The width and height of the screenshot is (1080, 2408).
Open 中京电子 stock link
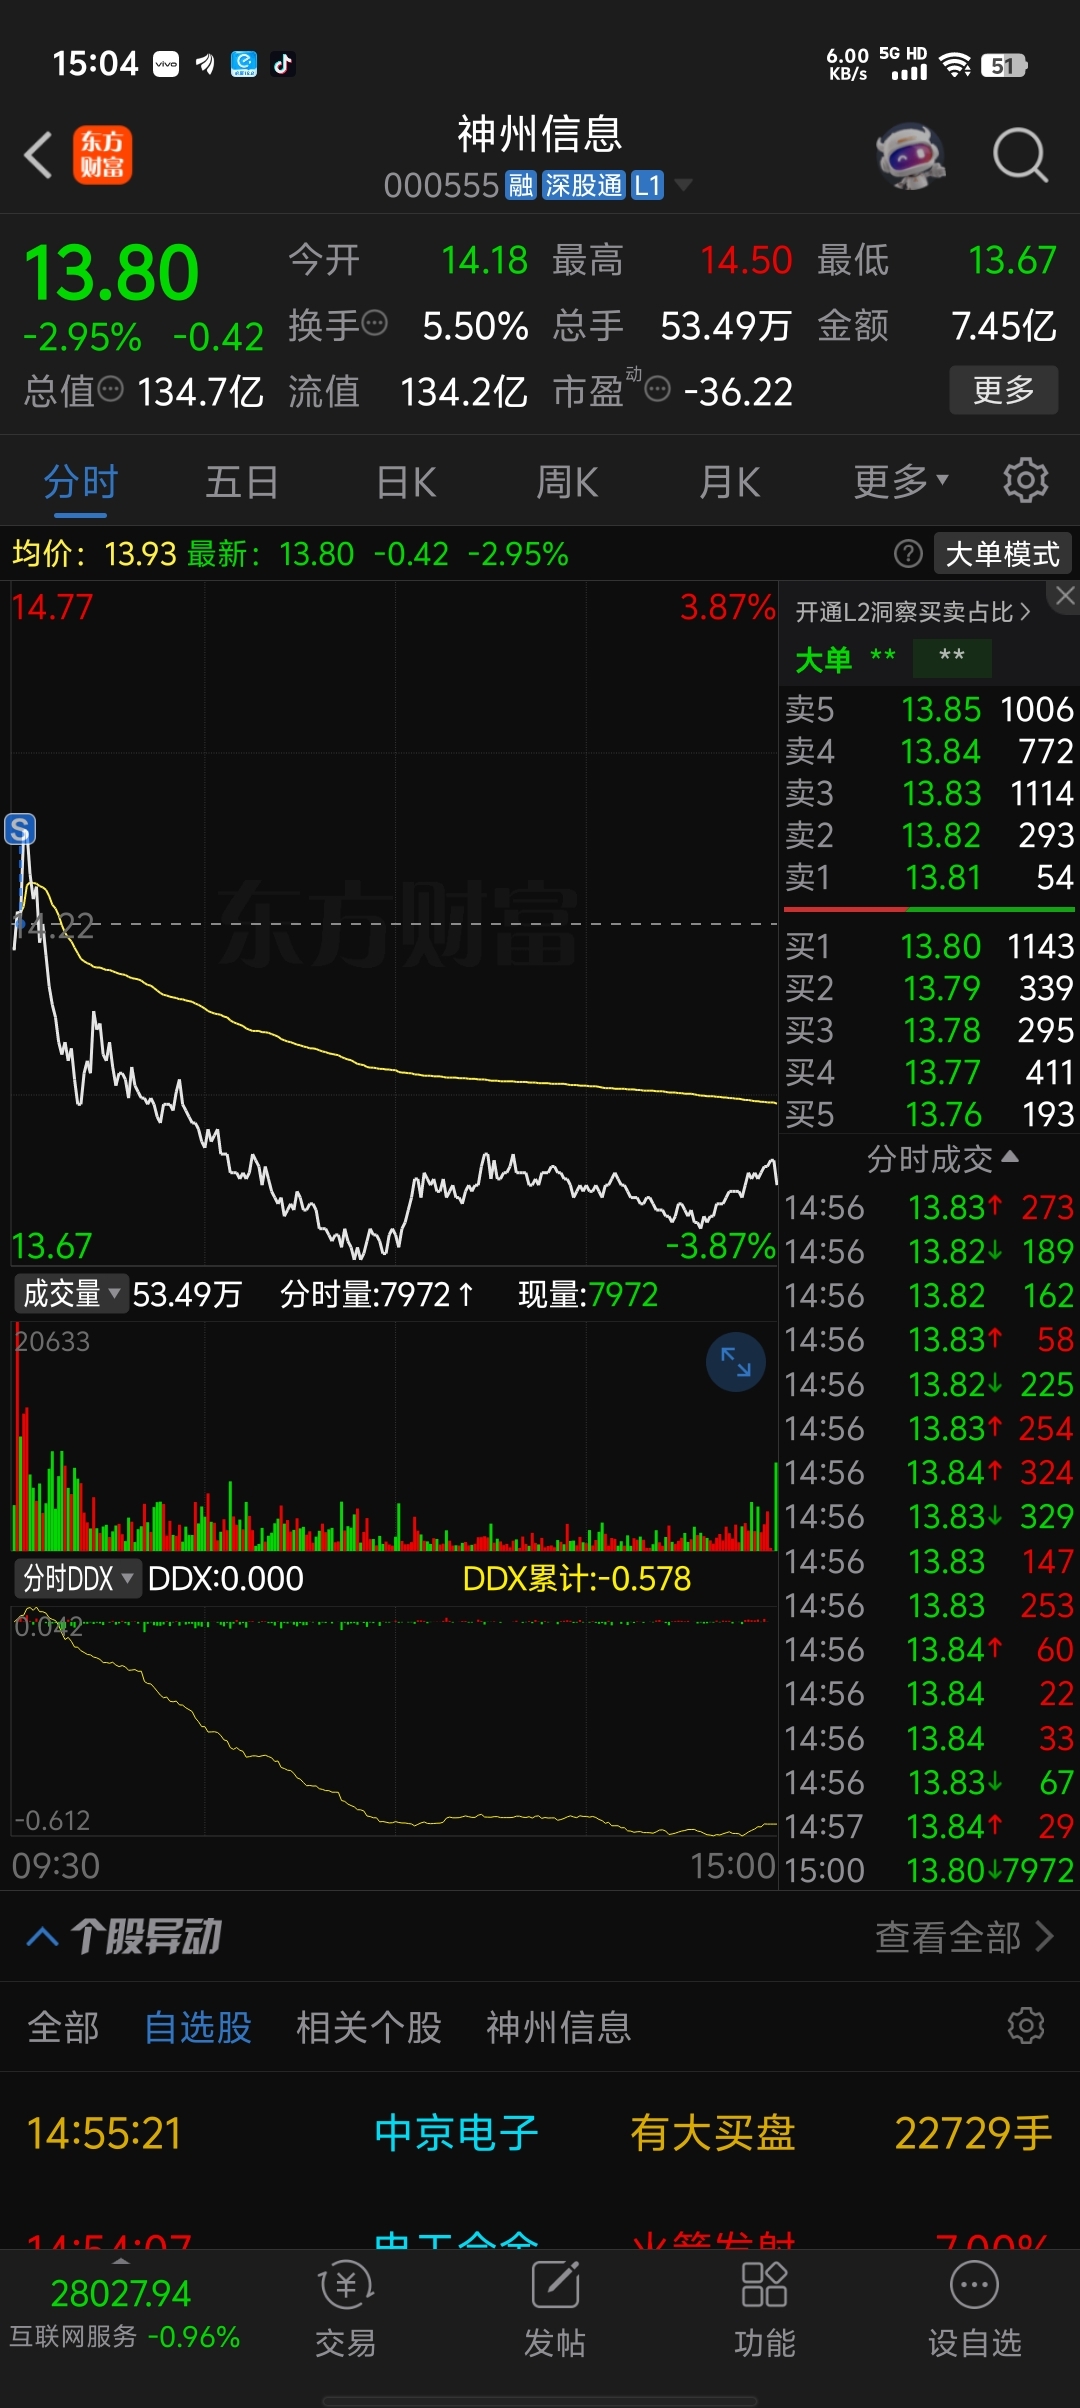point(456,2132)
